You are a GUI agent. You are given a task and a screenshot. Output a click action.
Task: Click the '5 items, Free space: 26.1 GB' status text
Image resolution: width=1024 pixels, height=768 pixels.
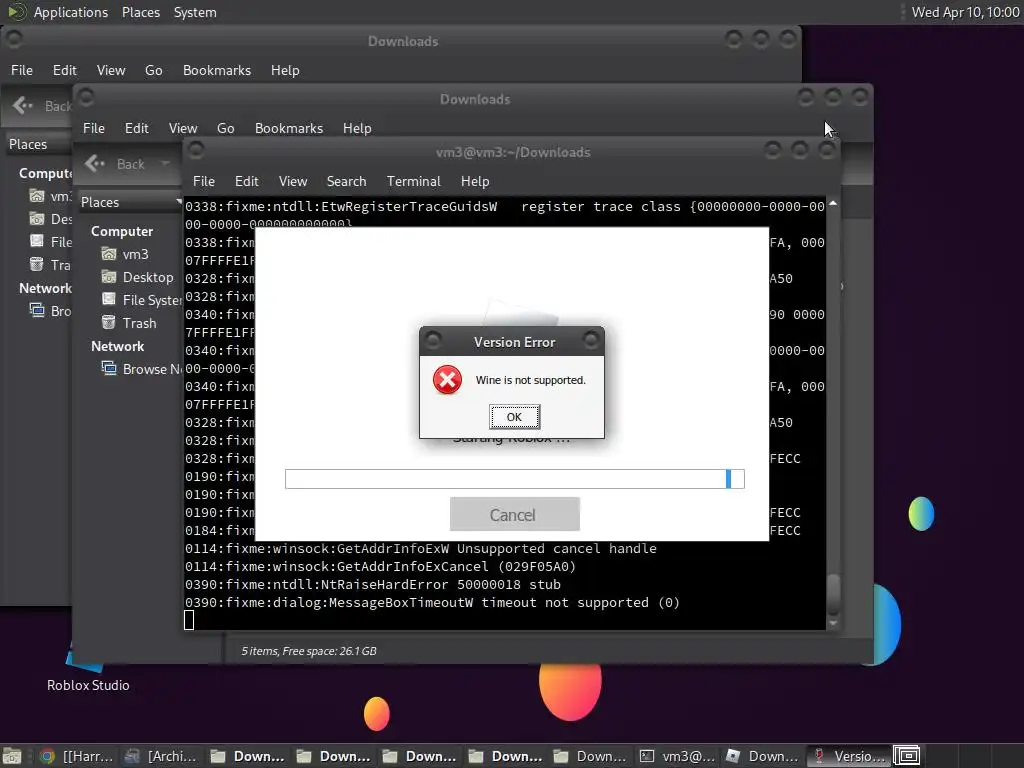(309, 651)
